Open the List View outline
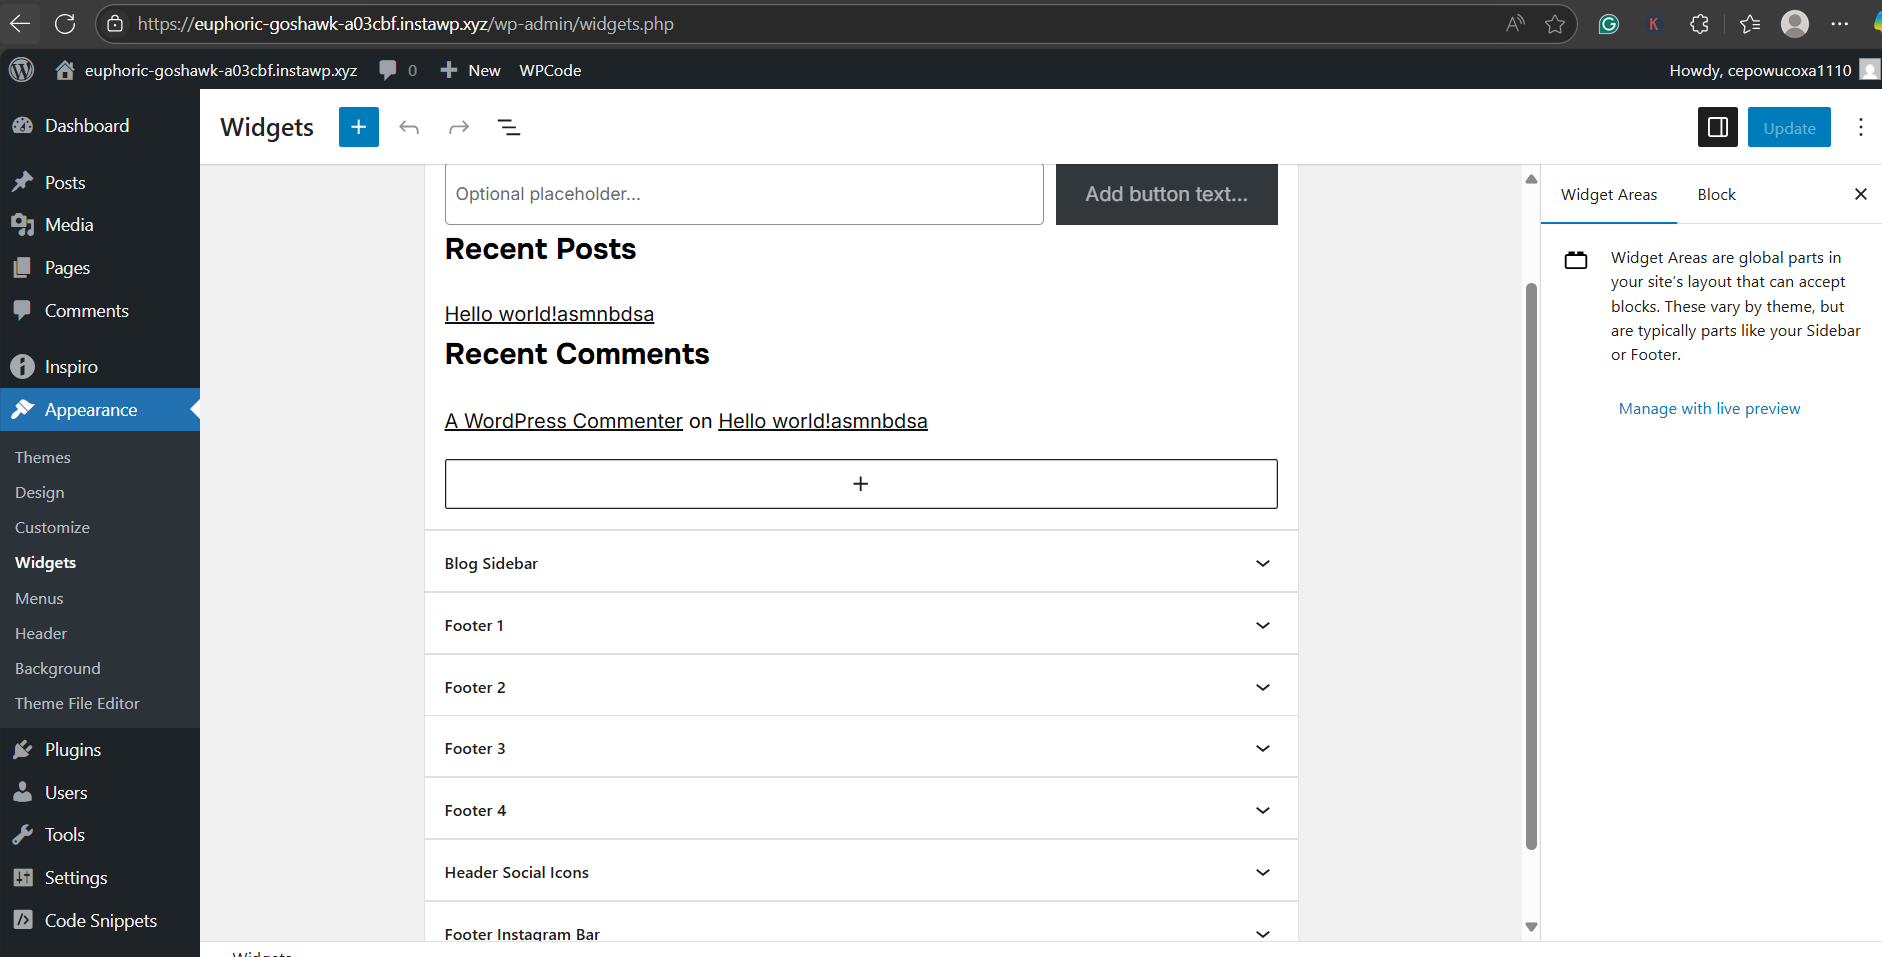This screenshot has height=957, width=1882. click(x=509, y=127)
